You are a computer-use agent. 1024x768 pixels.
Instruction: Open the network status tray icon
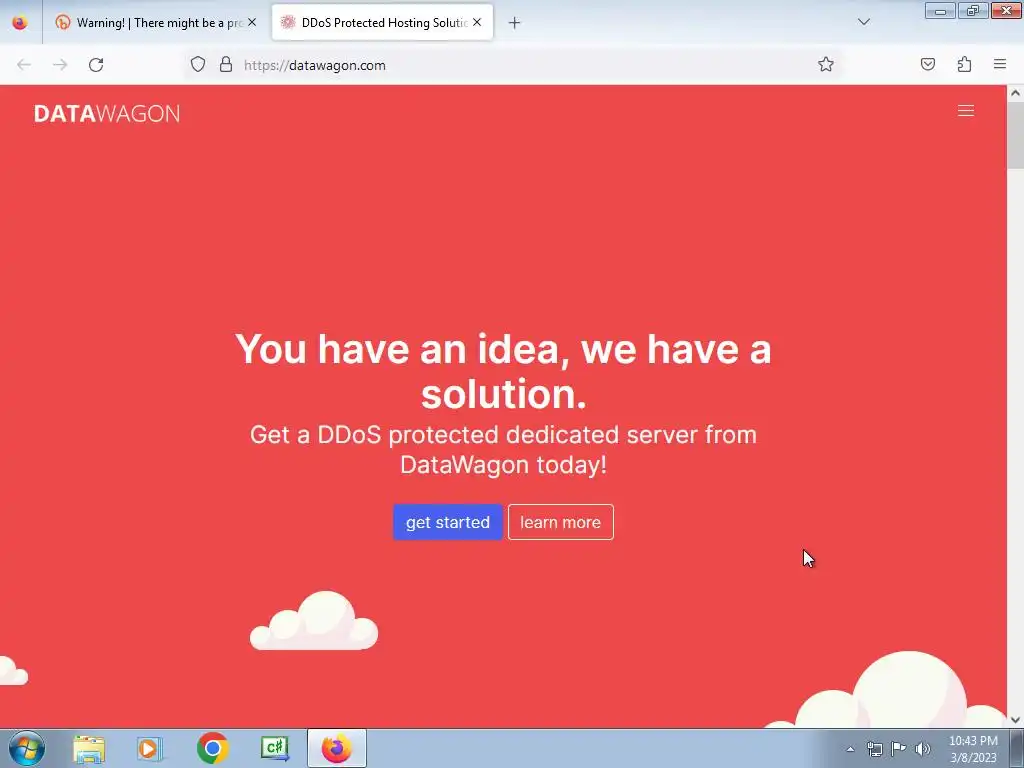tap(874, 749)
